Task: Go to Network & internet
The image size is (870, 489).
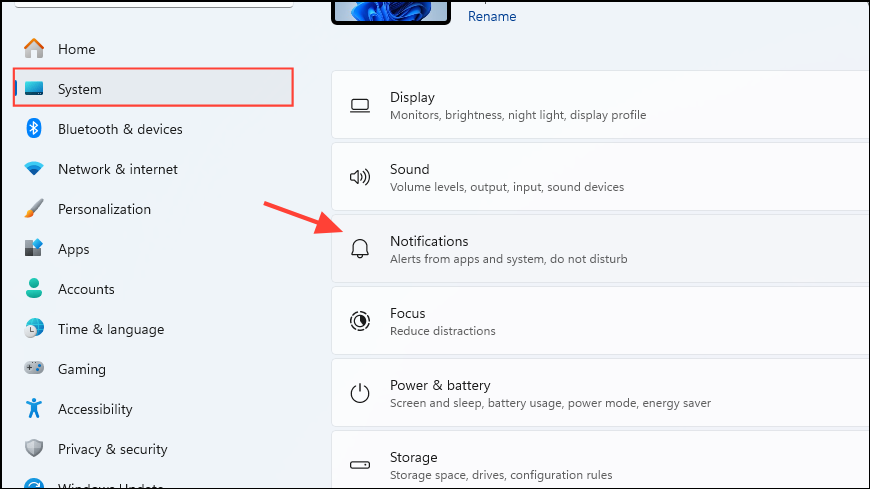Action: (153, 169)
